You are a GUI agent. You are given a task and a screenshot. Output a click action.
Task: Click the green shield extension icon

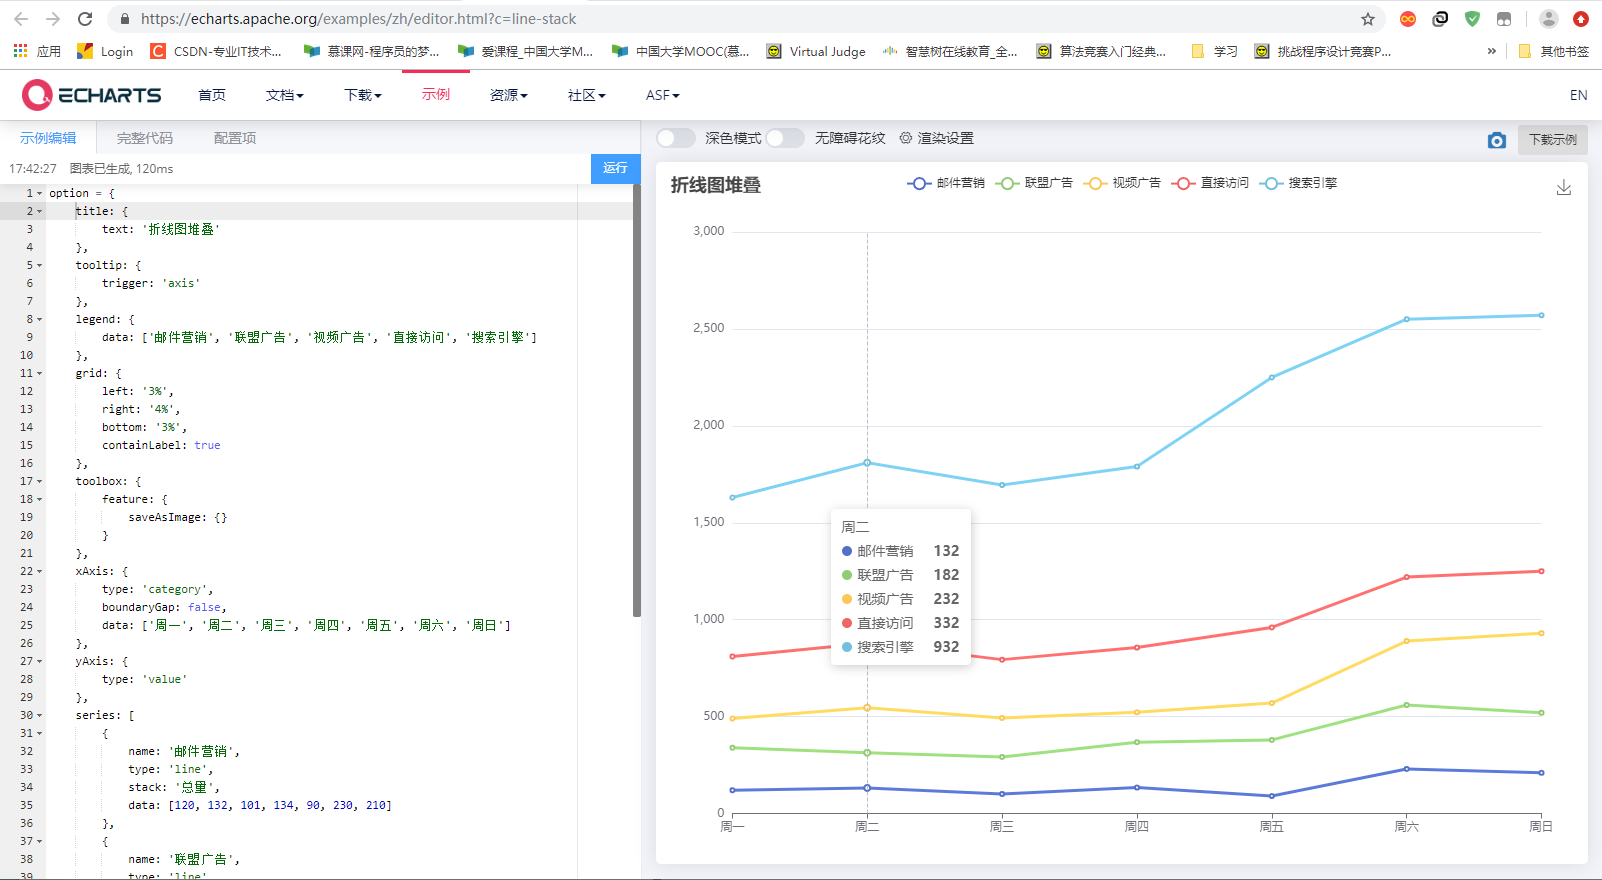click(x=1472, y=19)
